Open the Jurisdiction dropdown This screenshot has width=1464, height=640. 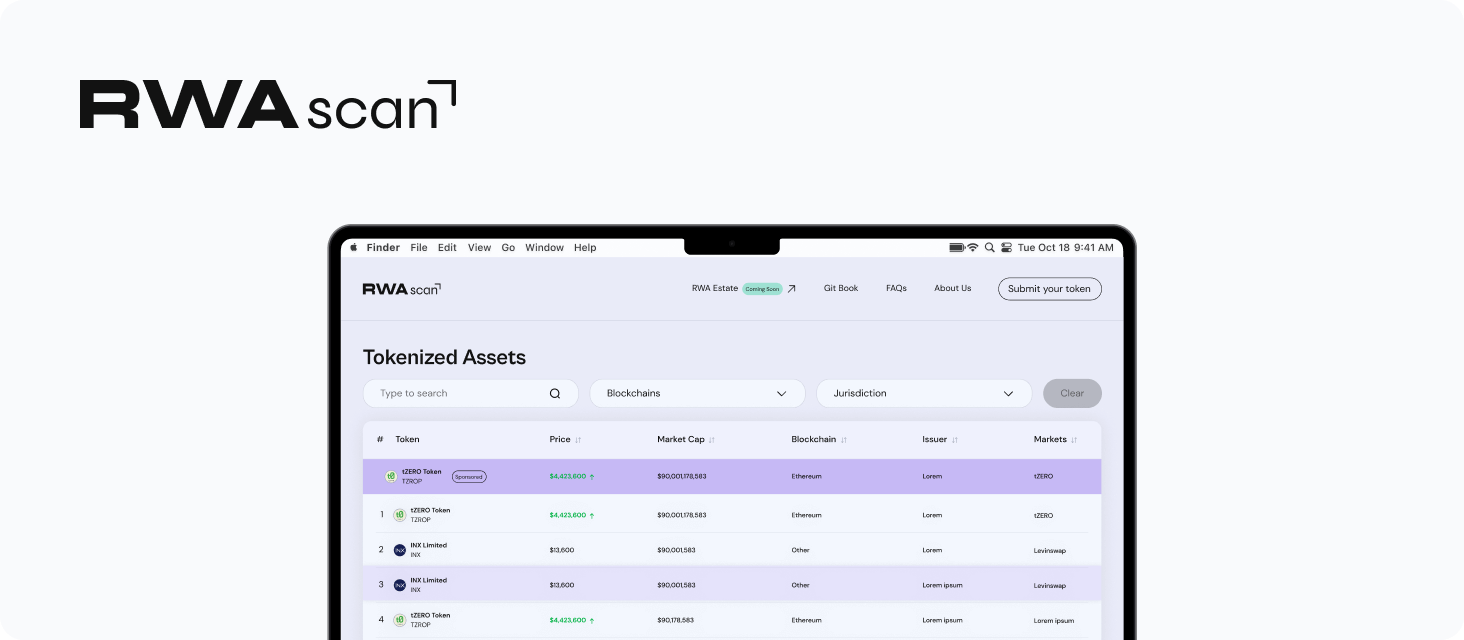click(924, 393)
